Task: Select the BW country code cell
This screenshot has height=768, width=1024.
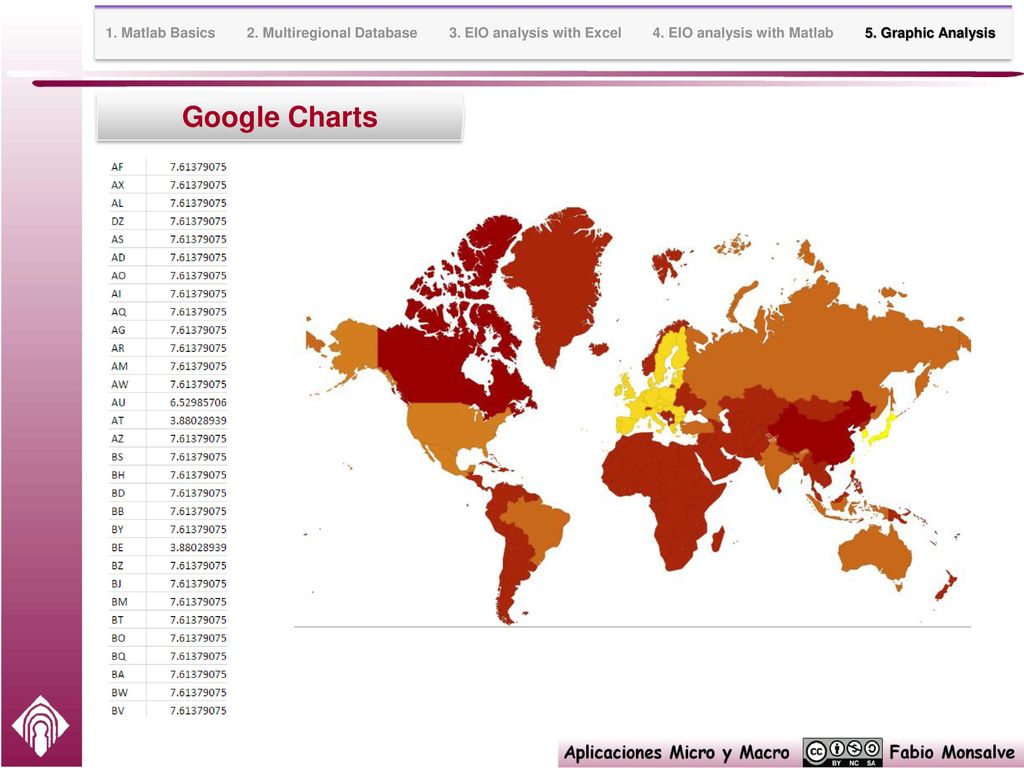Action: [119, 693]
